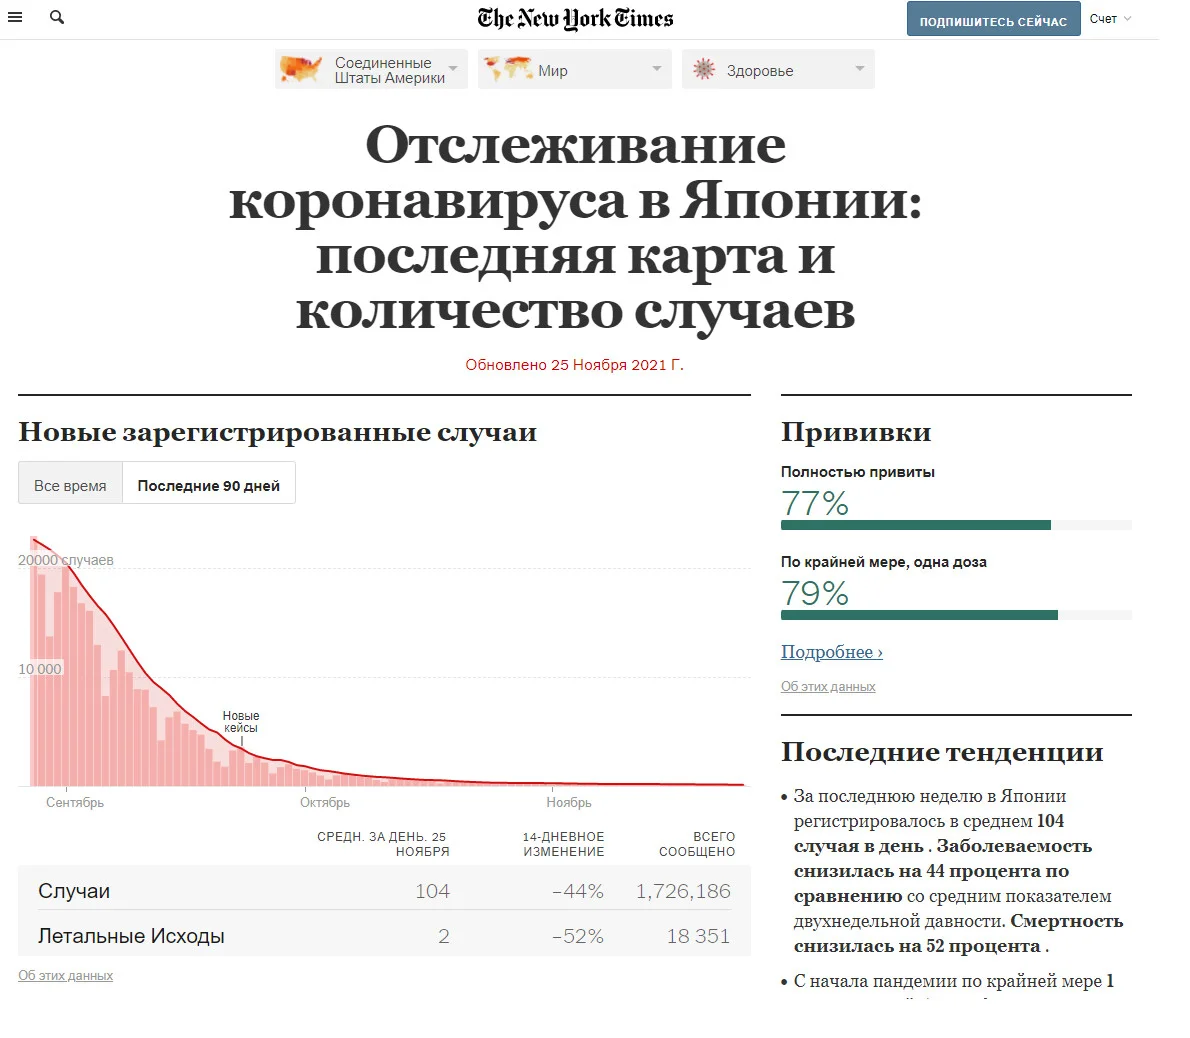
Task: Click the world map thumbnail icon
Action: (508, 68)
